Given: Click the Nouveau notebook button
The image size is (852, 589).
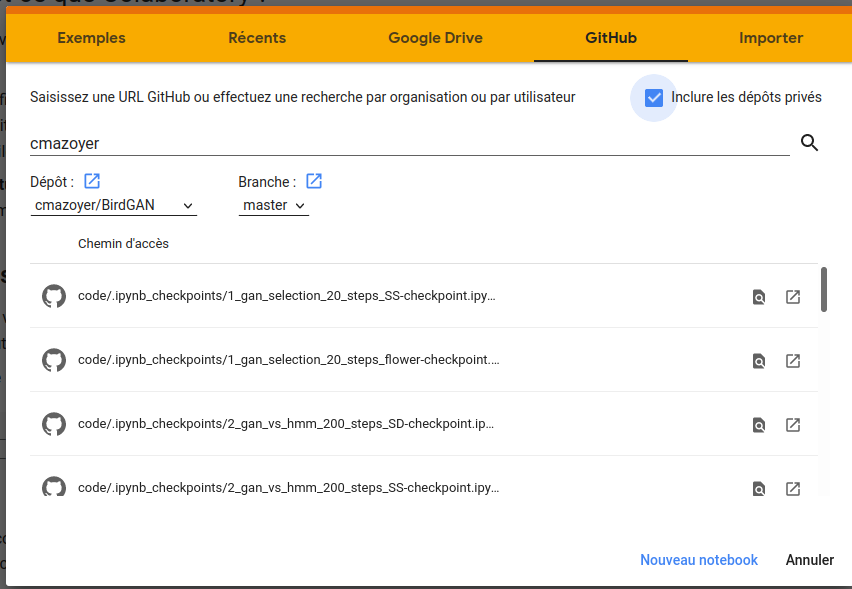Looking at the screenshot, I should pos(699,560).
